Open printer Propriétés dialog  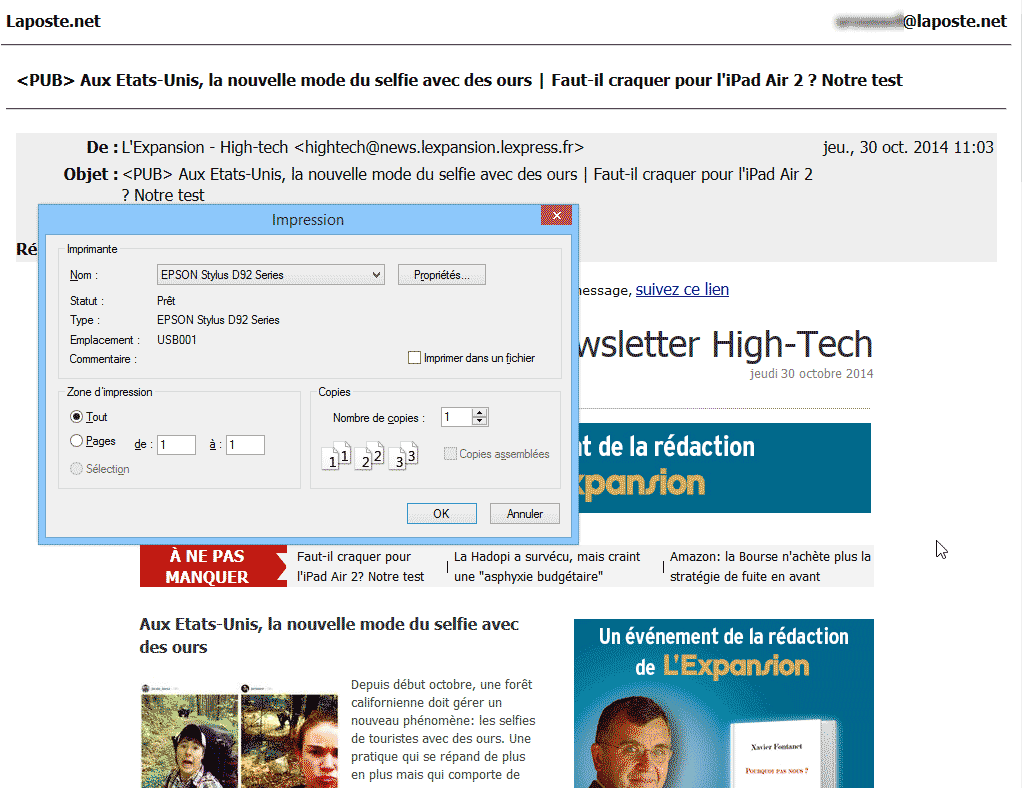441,275
